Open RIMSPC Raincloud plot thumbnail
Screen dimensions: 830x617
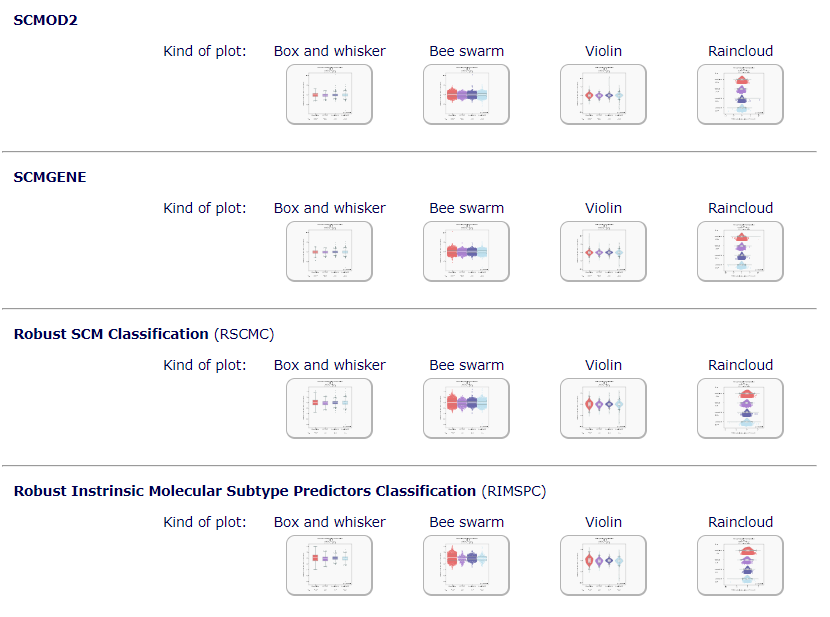pos(741,566)
